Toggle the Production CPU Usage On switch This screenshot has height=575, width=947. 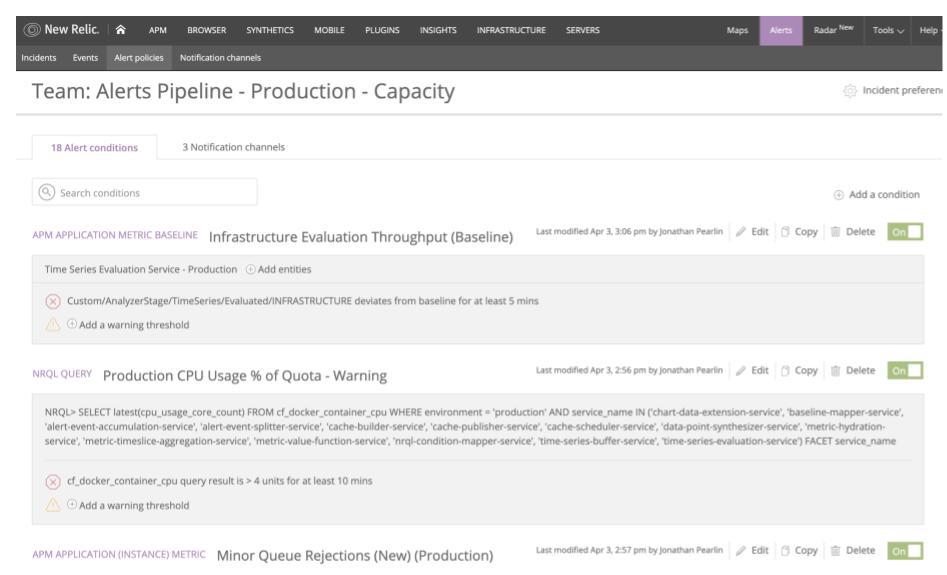tap(905, 370)
